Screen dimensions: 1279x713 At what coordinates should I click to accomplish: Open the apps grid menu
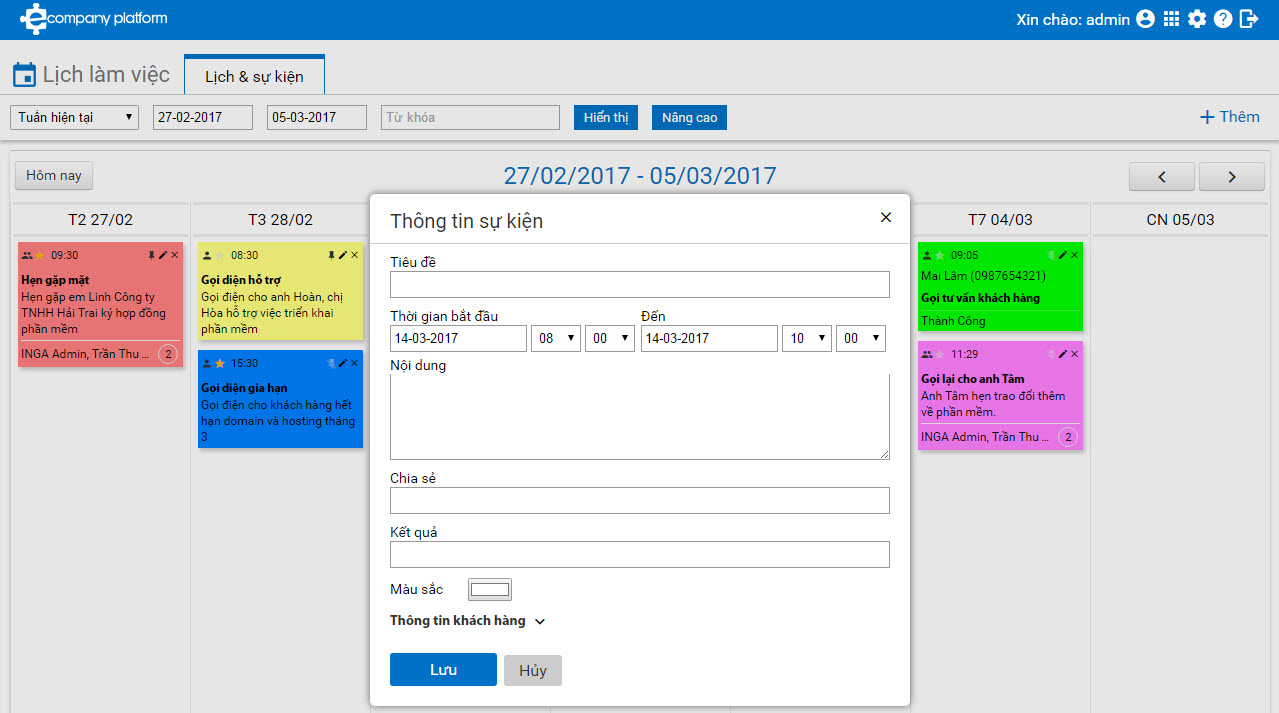pos(1172,19)
